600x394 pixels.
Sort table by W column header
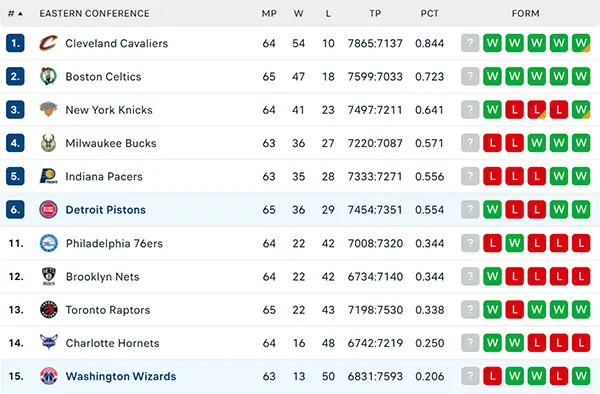(x=298, y=14)
